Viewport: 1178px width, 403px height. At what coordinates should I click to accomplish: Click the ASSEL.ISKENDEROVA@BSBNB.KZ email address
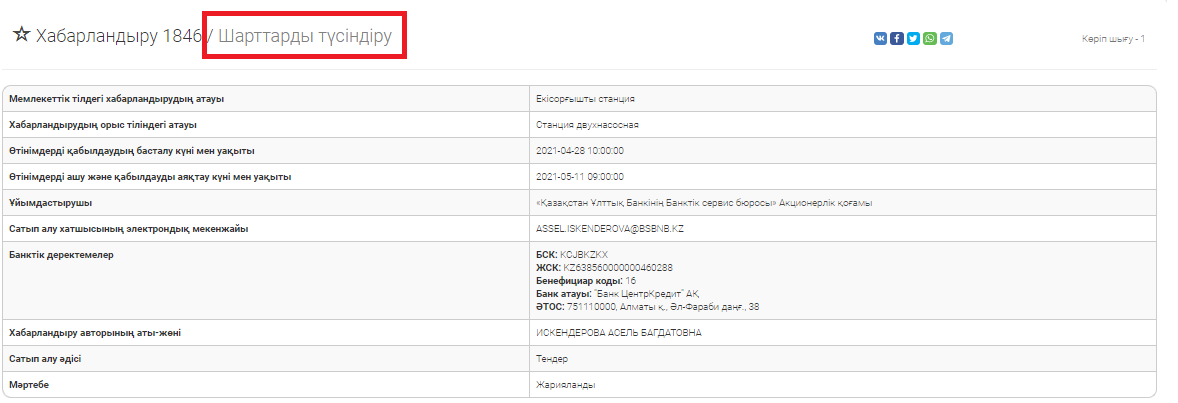(x=609, y=229)
